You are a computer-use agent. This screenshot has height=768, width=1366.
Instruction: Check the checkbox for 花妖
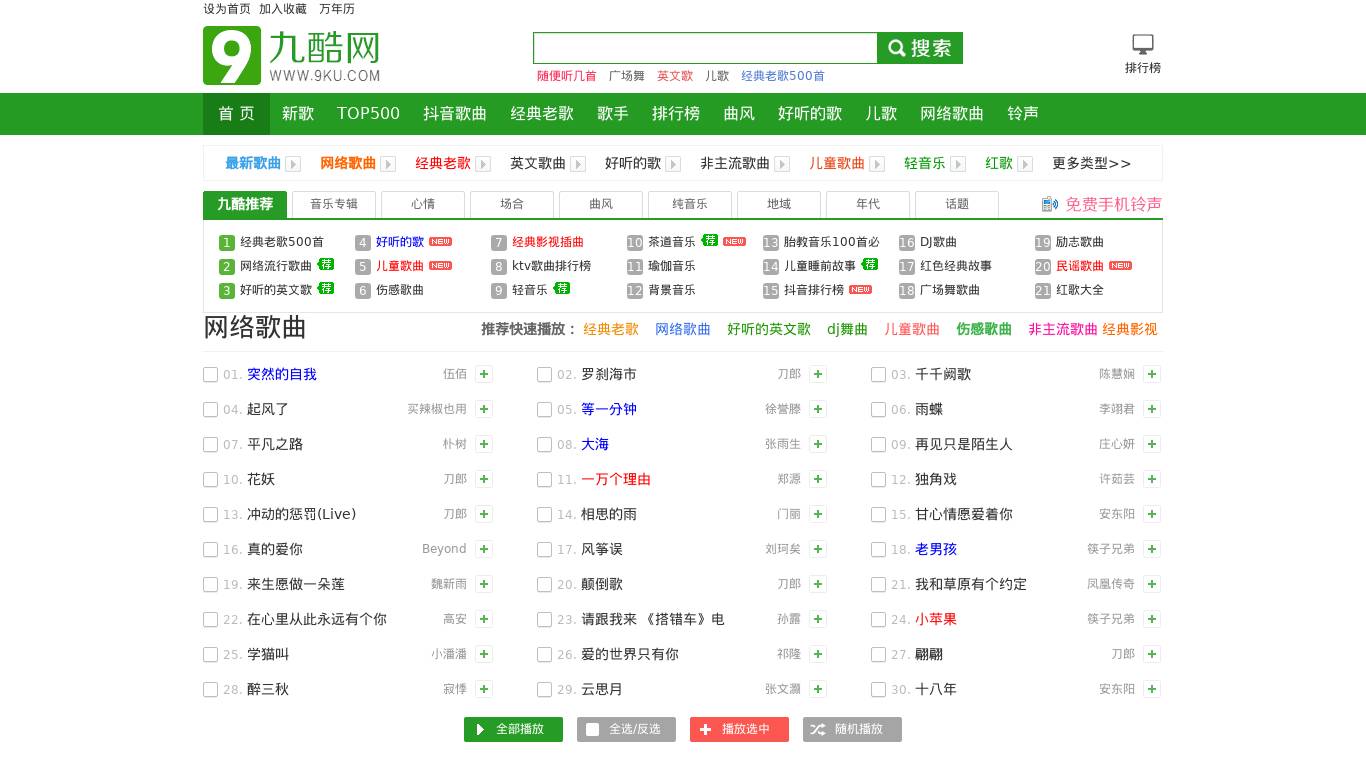210,479
